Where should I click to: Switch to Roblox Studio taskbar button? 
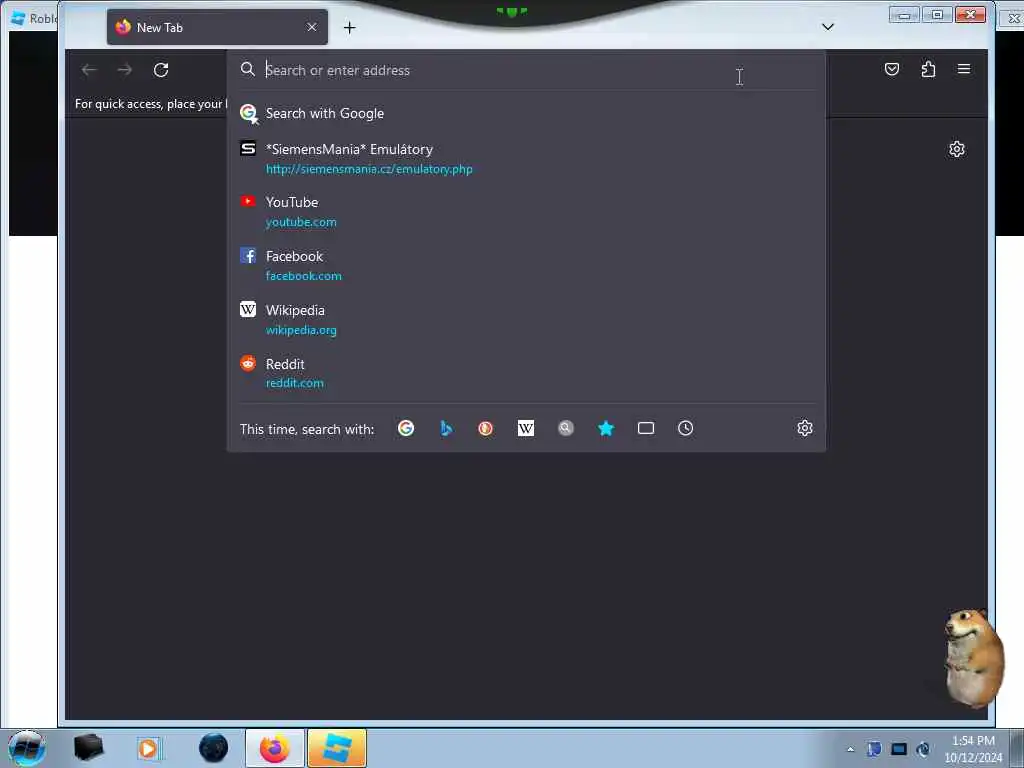click(x=337, y=748)
